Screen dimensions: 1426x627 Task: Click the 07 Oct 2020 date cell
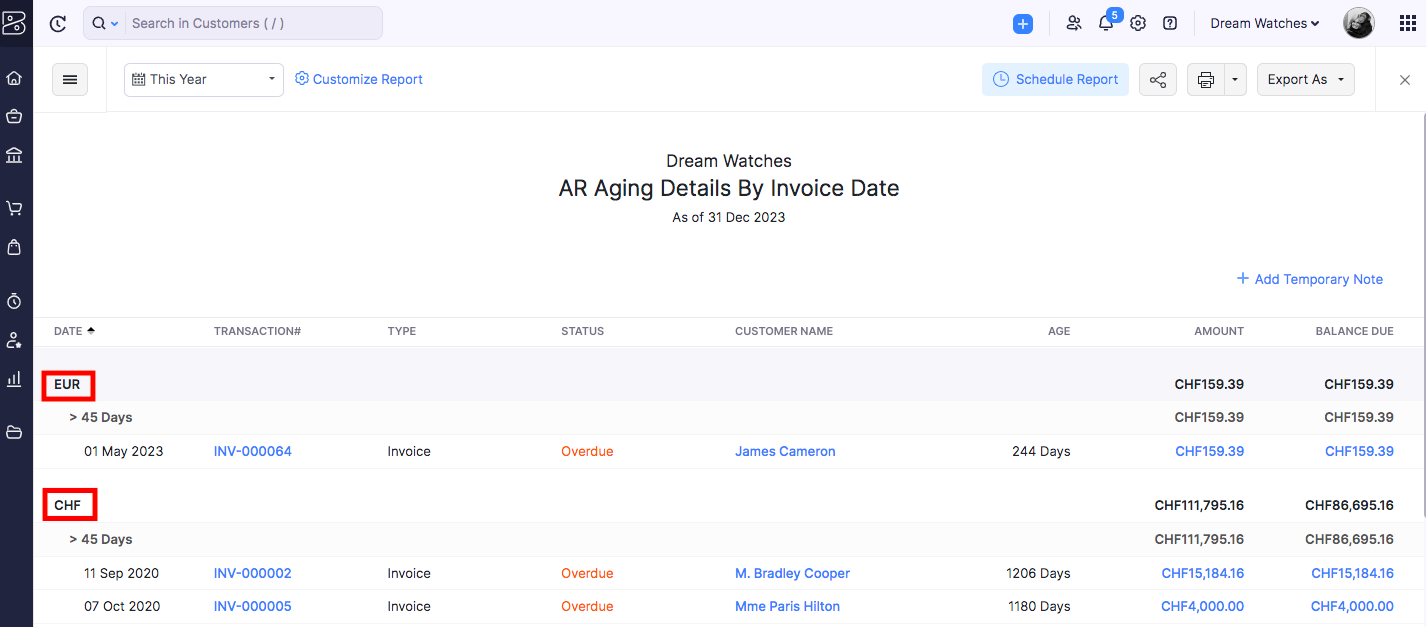click(x=121, y=606)
